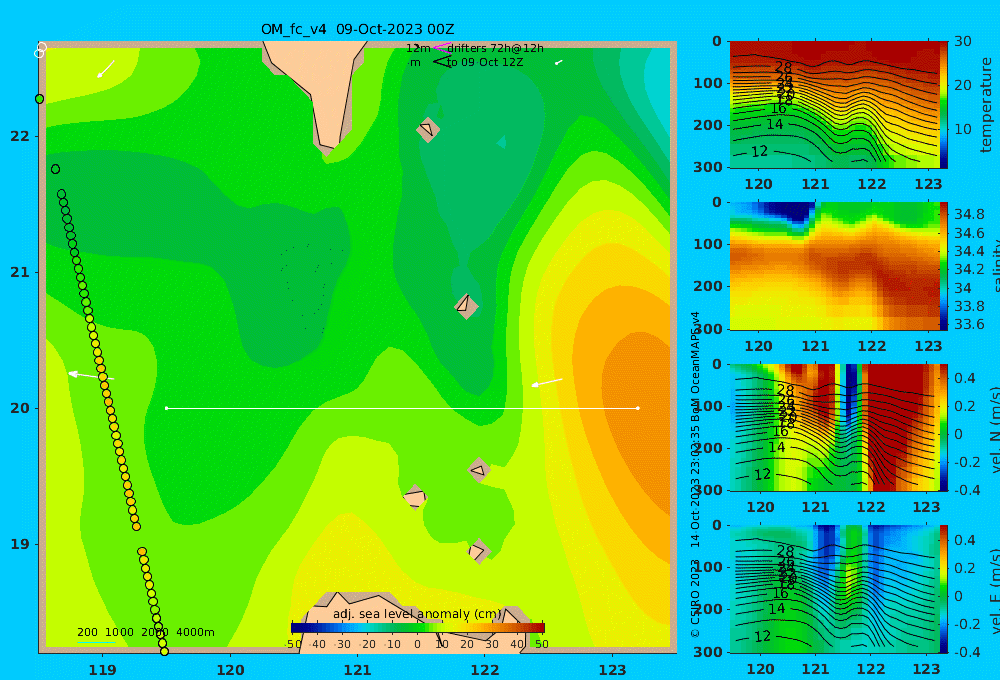Click the 'adj. sea level anomaly (cm)' label
The image size is (1000, 680).
pyautogui.click(x=417, y=614)
